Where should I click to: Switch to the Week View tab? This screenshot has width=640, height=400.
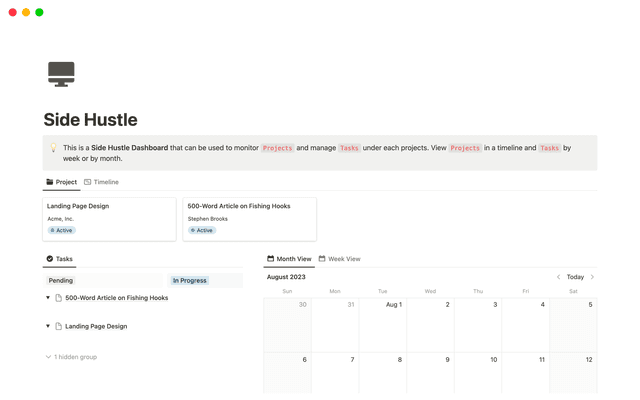(339, 259)
